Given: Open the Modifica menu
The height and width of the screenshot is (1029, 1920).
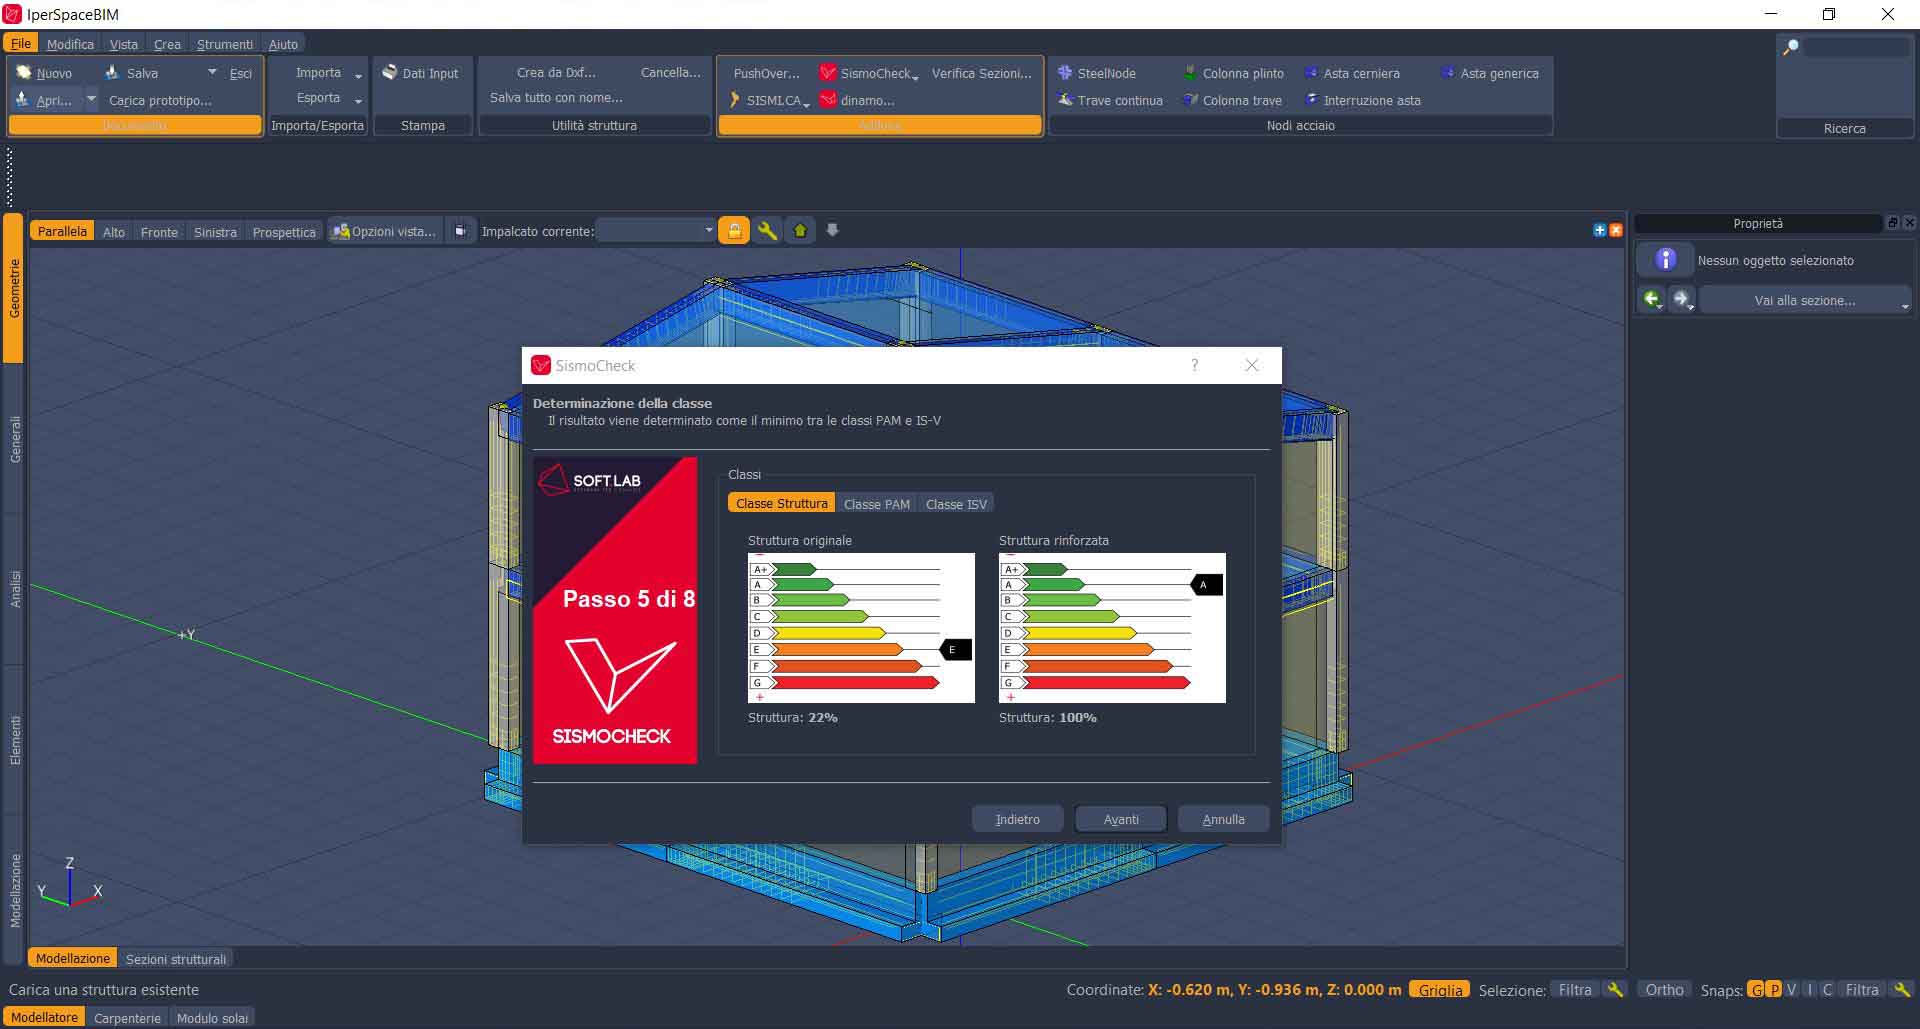Looking at the screenshot, I should coord(70,44).
